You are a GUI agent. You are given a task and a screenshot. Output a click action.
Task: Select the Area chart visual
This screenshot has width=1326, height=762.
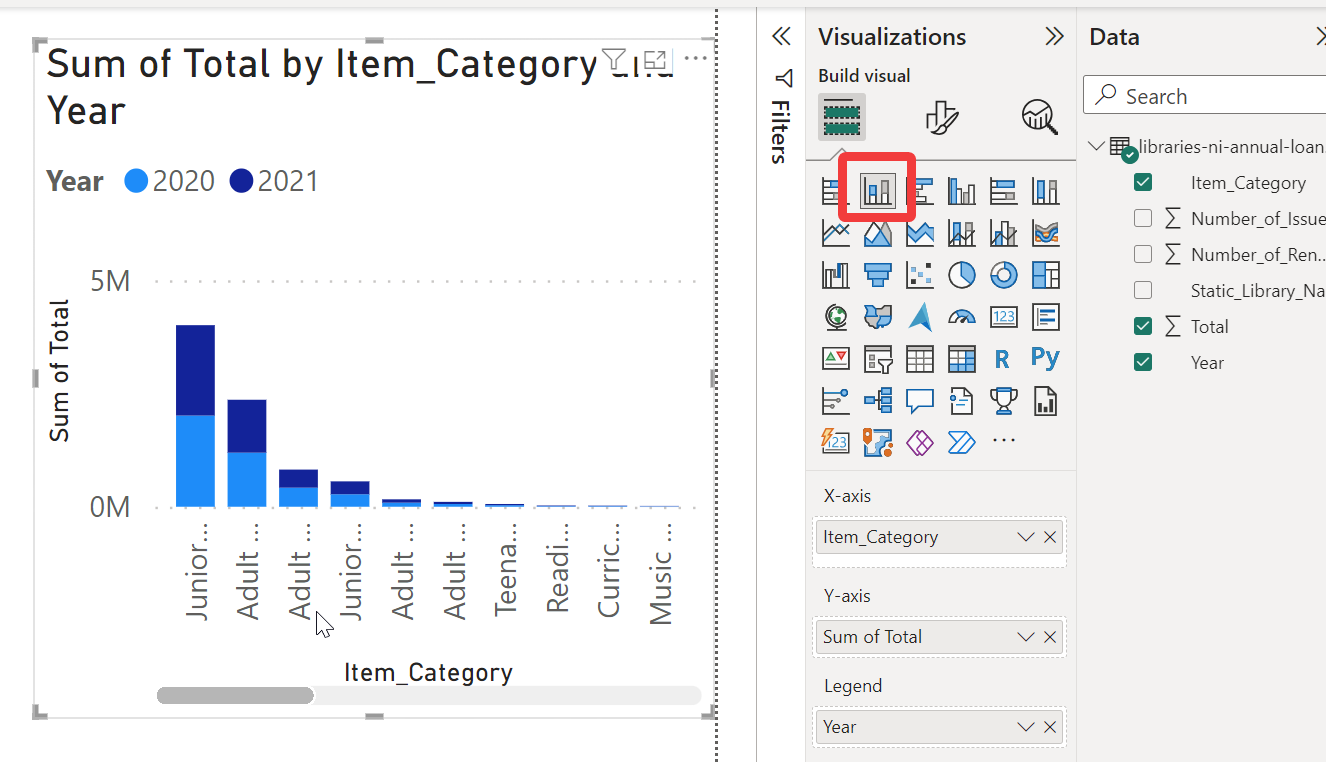[877, 233]
